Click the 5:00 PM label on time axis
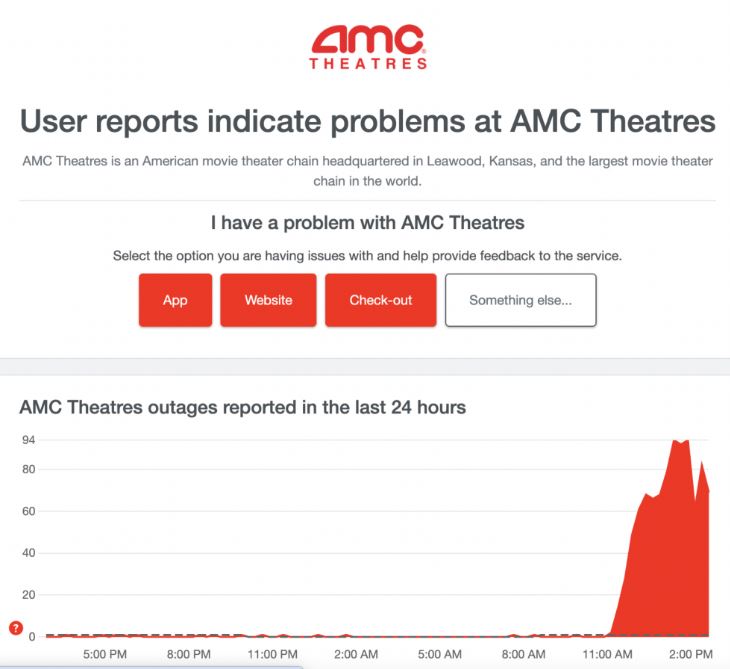The image size is (730, 669). pos(105,655)
